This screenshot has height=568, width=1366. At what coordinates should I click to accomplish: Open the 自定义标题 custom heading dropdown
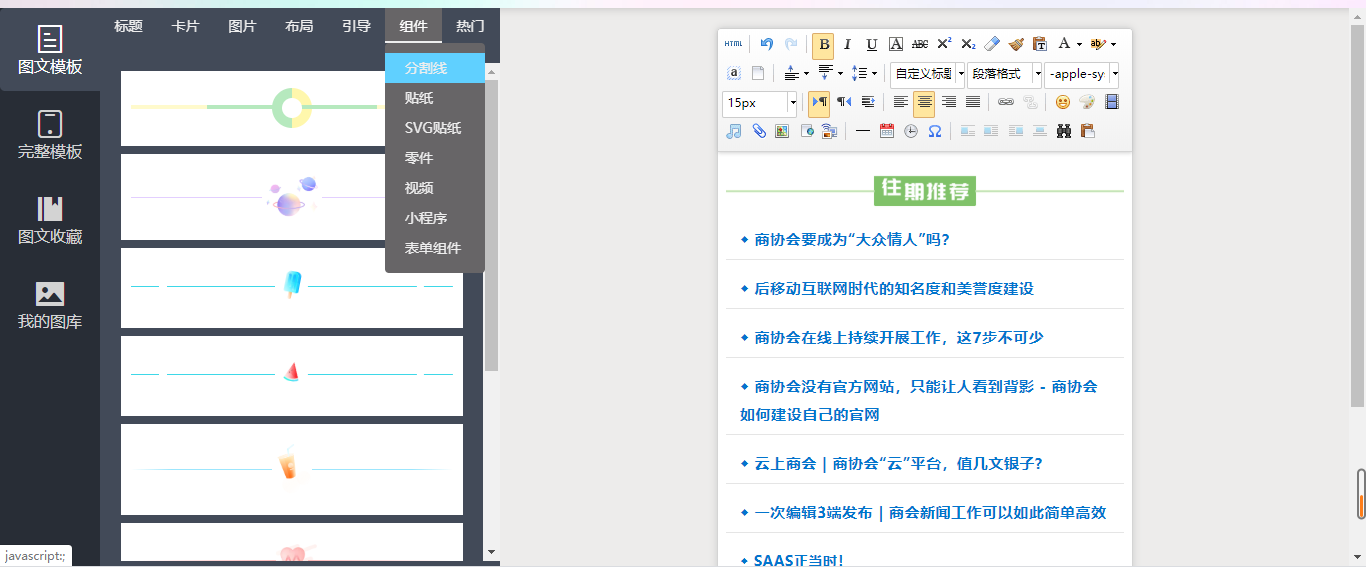tap(960, 74)
